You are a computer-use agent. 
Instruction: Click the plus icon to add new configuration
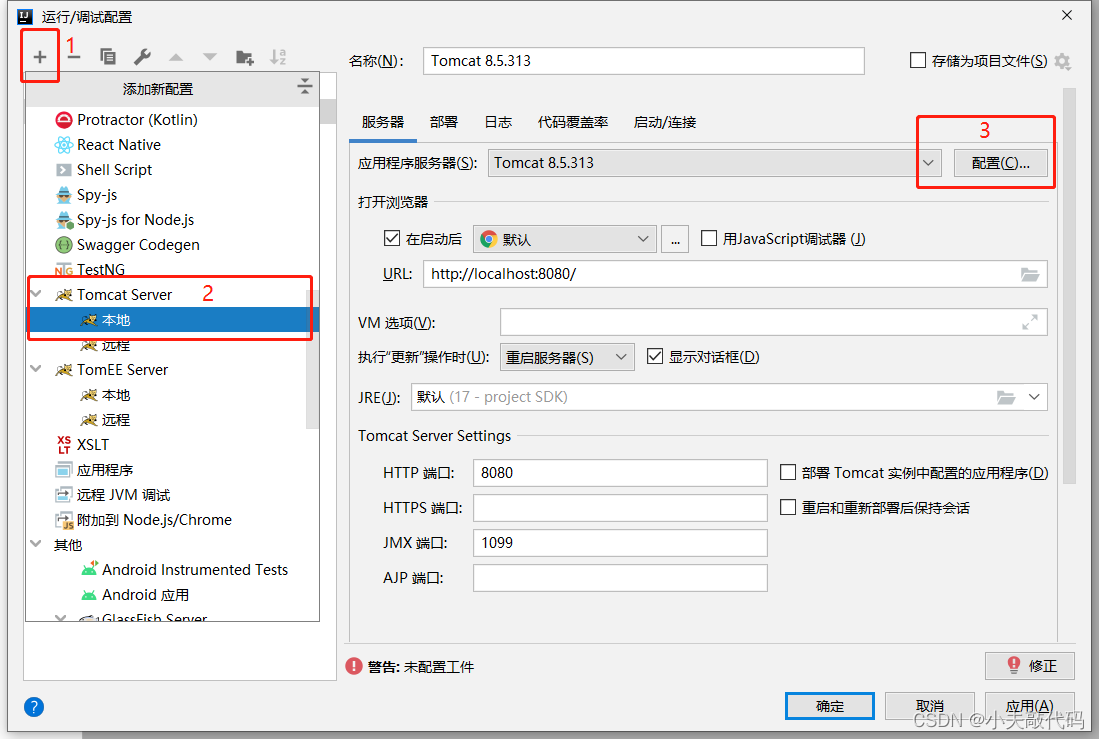pyautogui.click(x=40, y=57)
